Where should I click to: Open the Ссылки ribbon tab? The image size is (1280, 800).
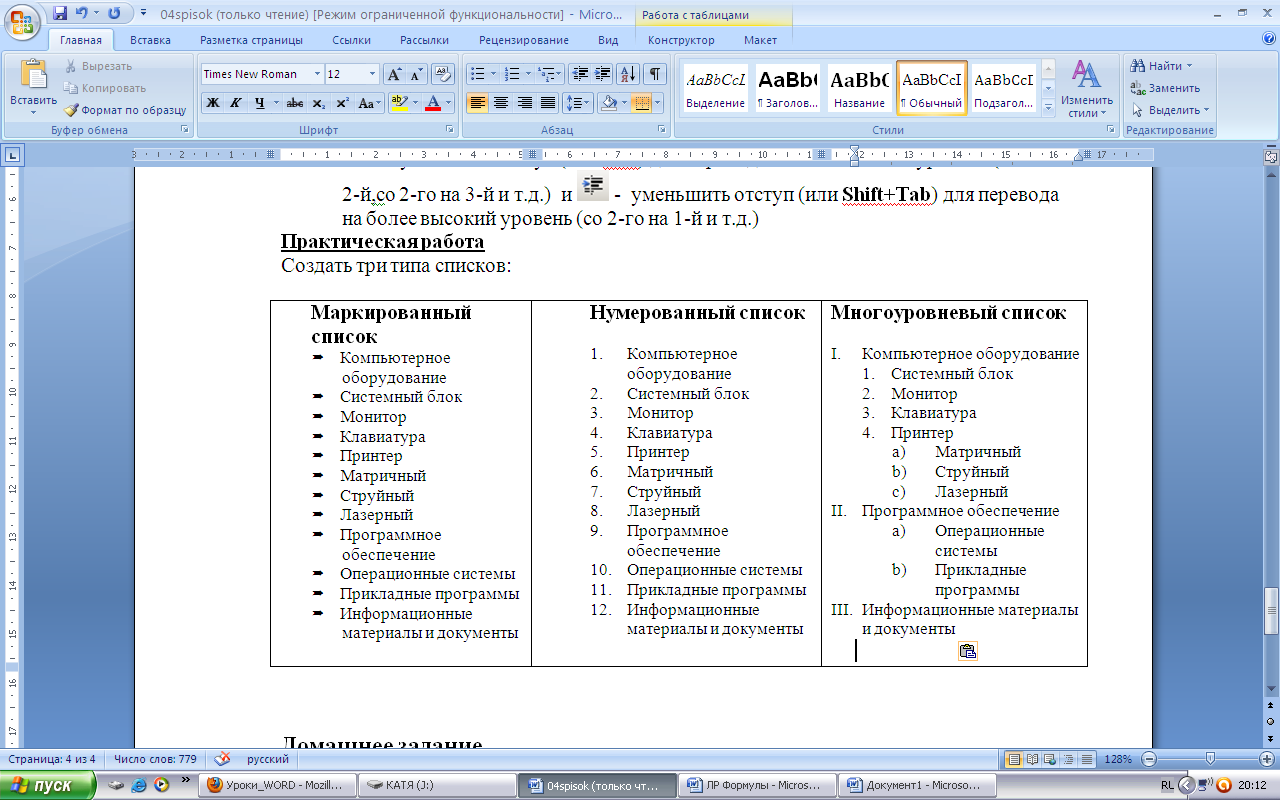click(x=352, y=40)
